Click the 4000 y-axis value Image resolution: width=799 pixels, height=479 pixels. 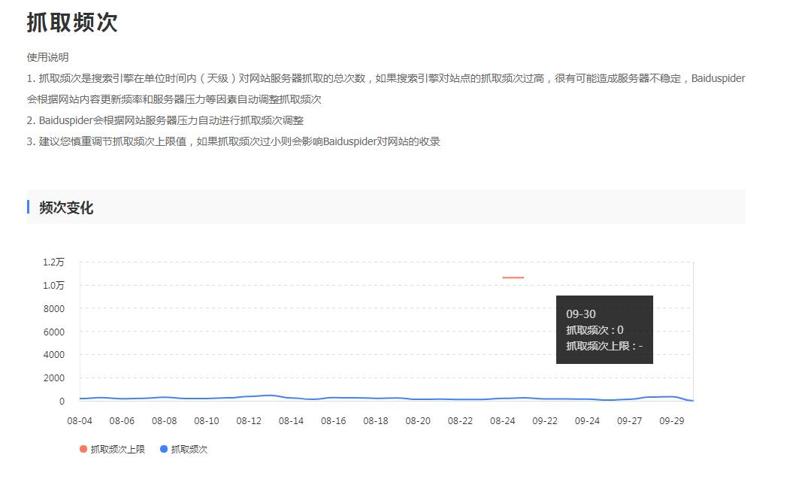(x=54, y=355)
